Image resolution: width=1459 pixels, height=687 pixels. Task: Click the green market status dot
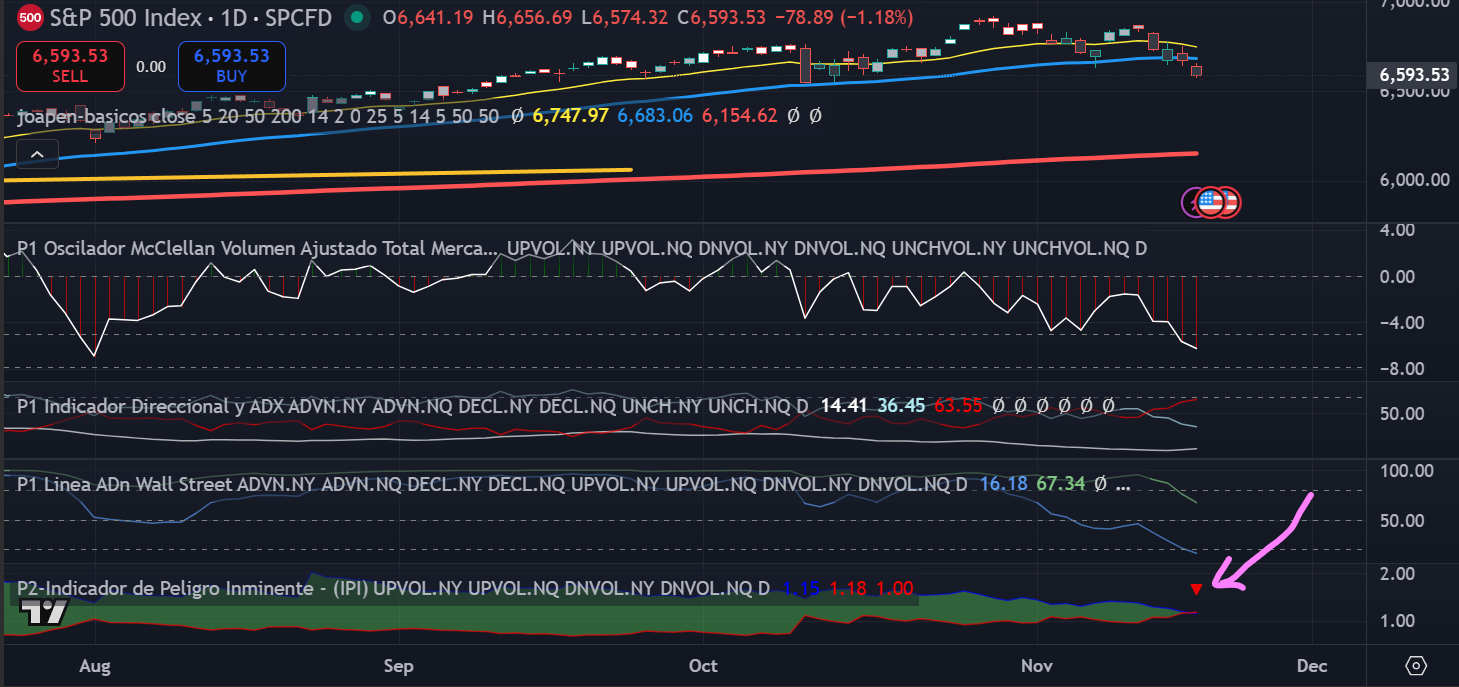coord(355,17)
